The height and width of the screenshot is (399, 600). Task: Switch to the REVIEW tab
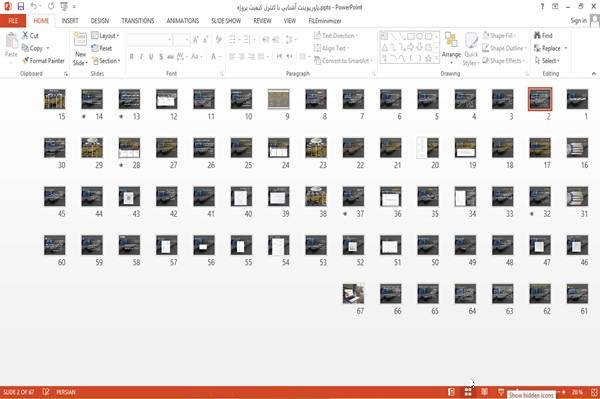coord(262,21)
